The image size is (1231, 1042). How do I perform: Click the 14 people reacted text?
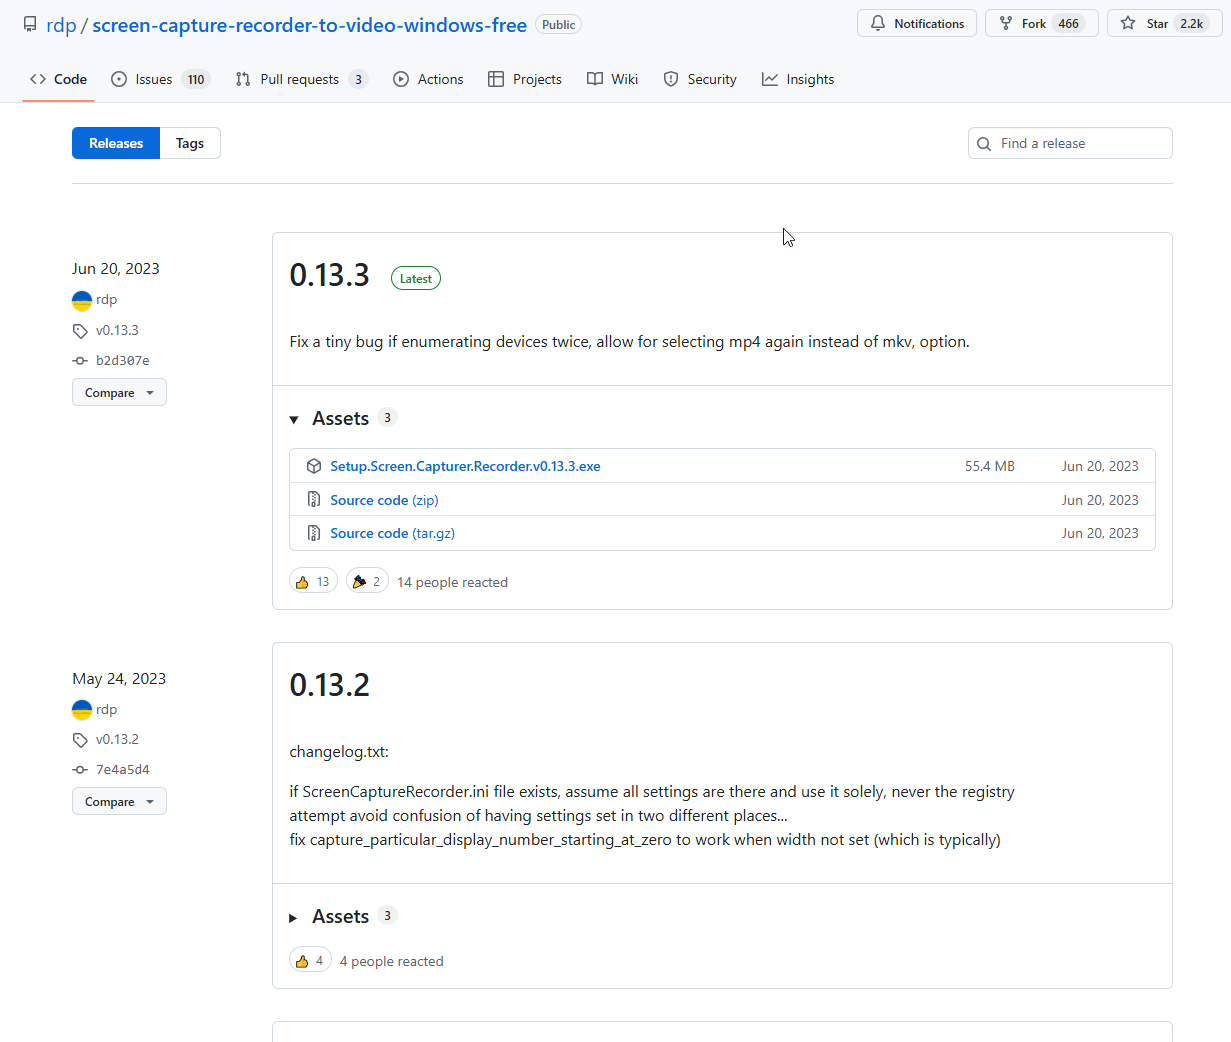point(452,582)
